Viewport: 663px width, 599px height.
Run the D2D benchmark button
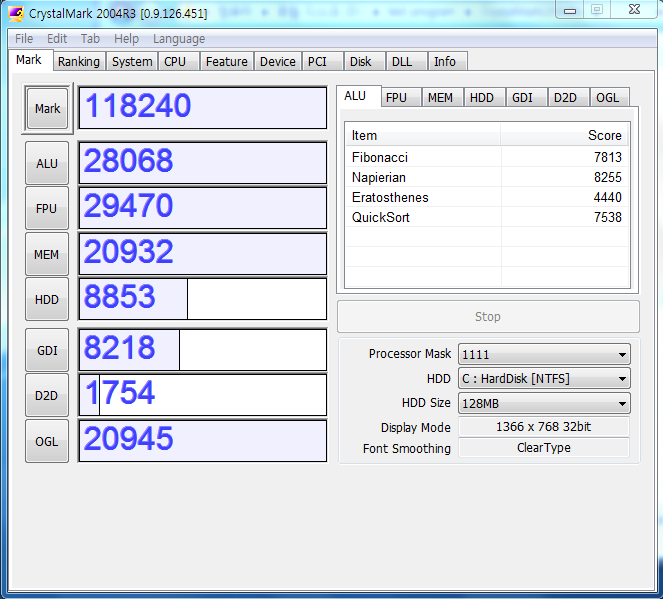pos(47,396)
